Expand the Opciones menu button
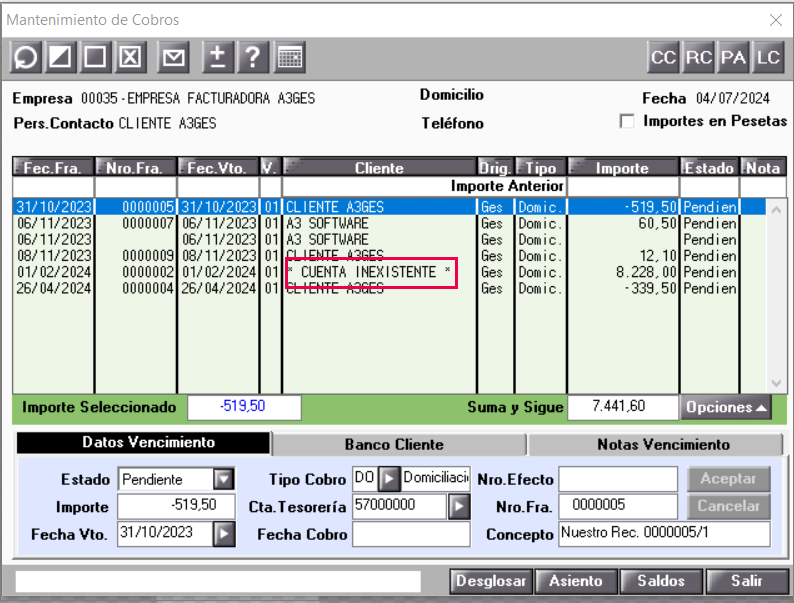The image size is (794, 603). [726, 408]
